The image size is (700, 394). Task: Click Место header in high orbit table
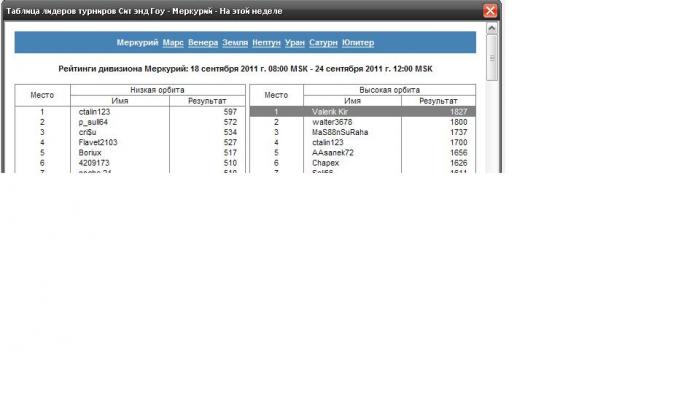tap(276, 95)
